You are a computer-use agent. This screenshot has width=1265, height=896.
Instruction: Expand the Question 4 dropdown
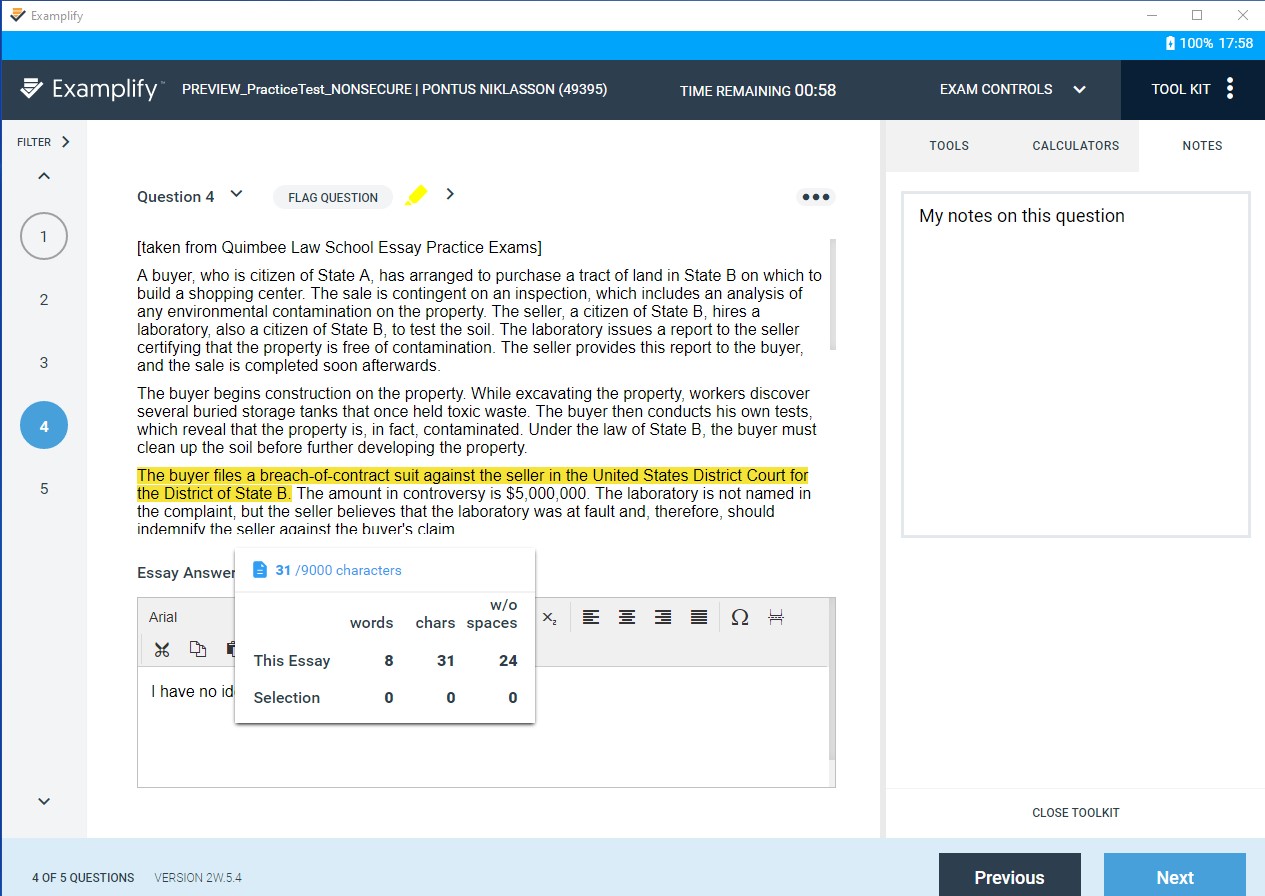tap(236, 194)
